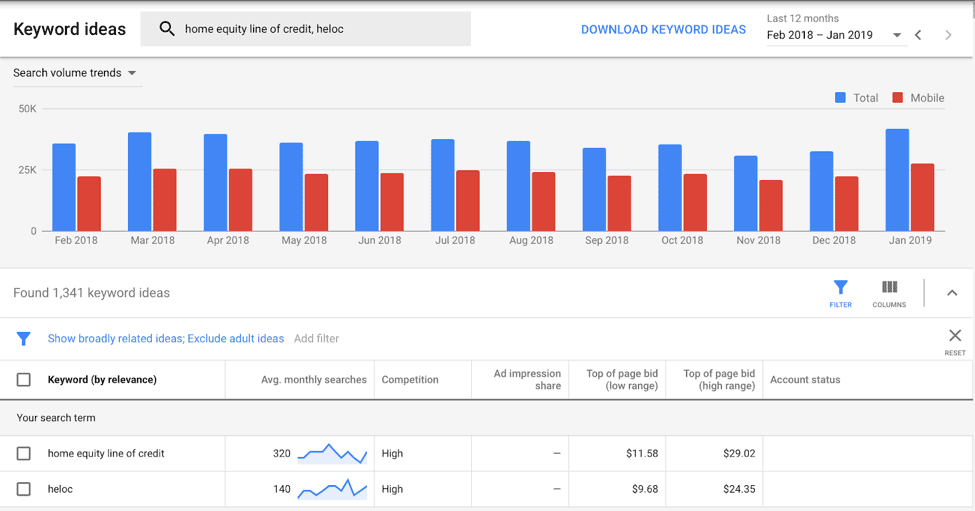
Task: Click Download Keyword Ideas
Action: click(x=663, y=30)
